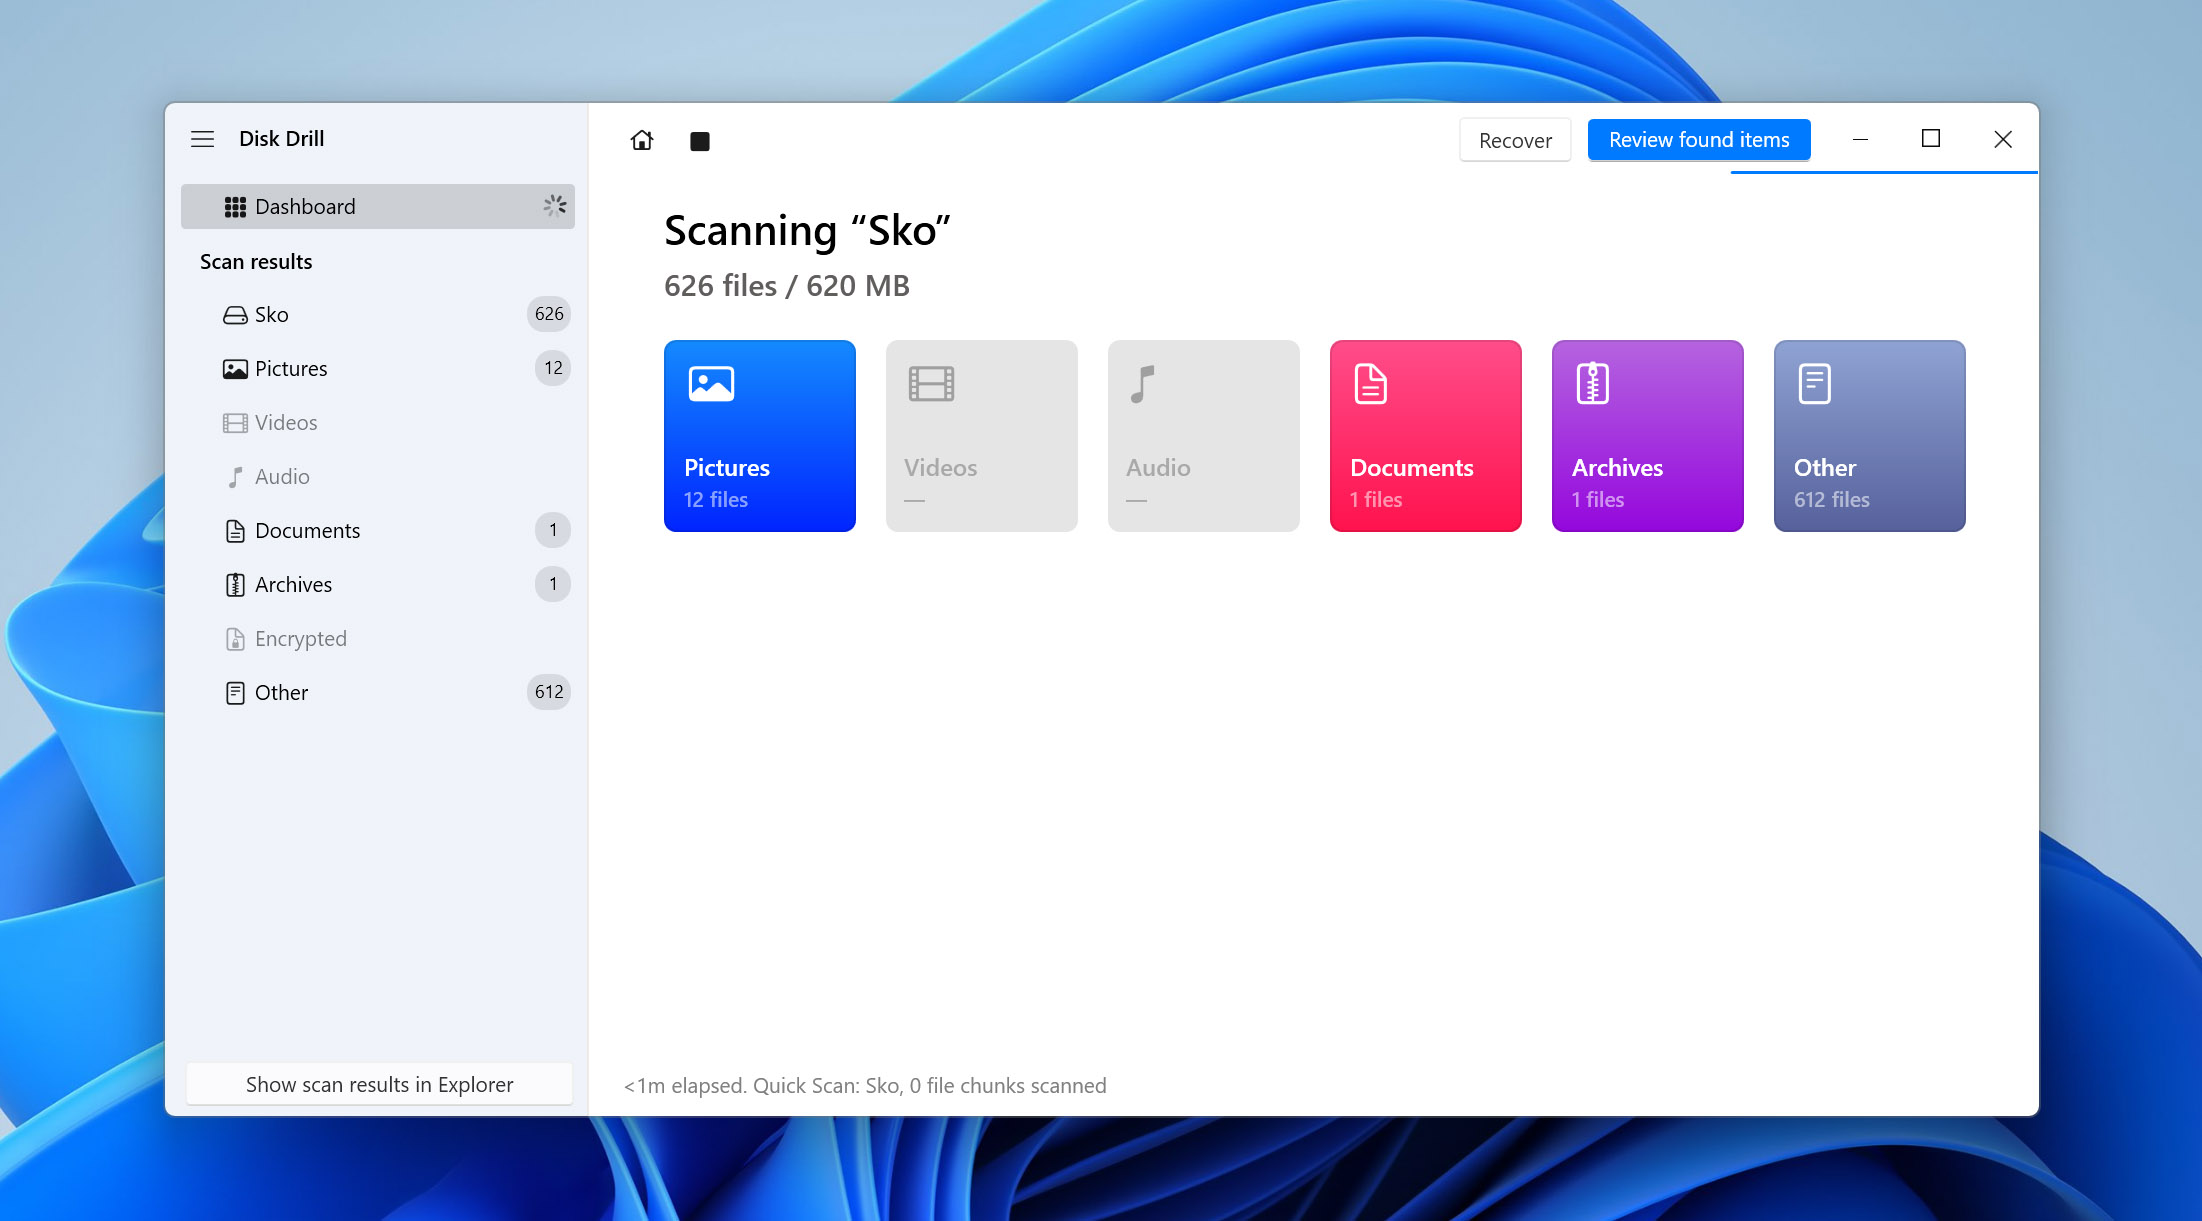
Task: Open the Sko scan results entry
Action: click(x=378, y=314)
